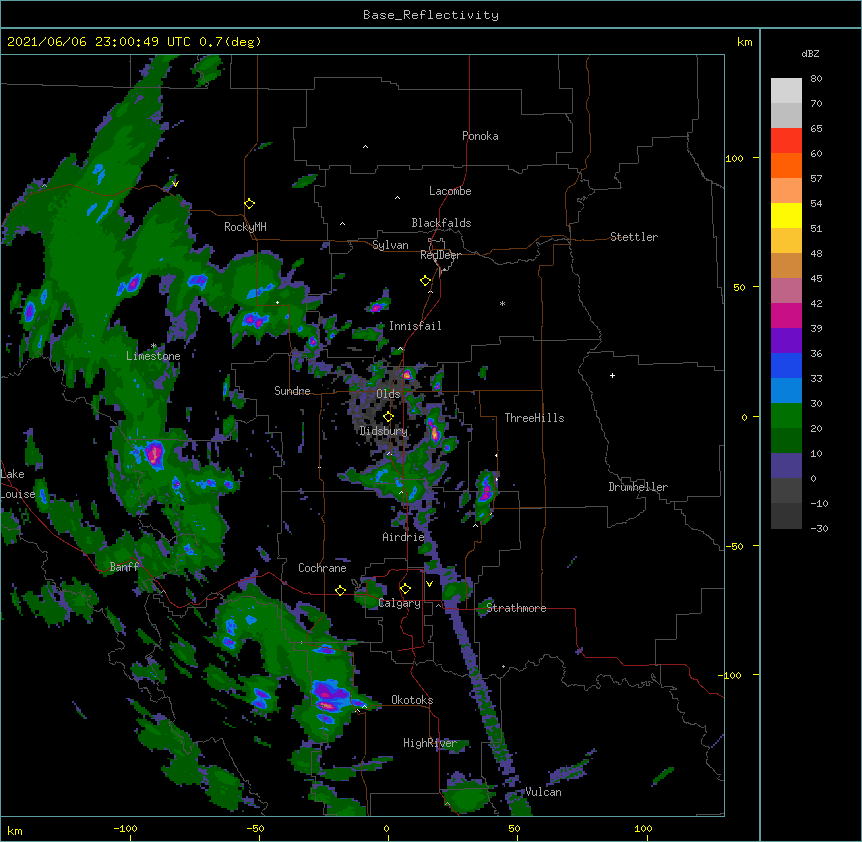Click the yellow V marker northeast of Calgary
The image size is (862, 842).
tap(429, 584)
